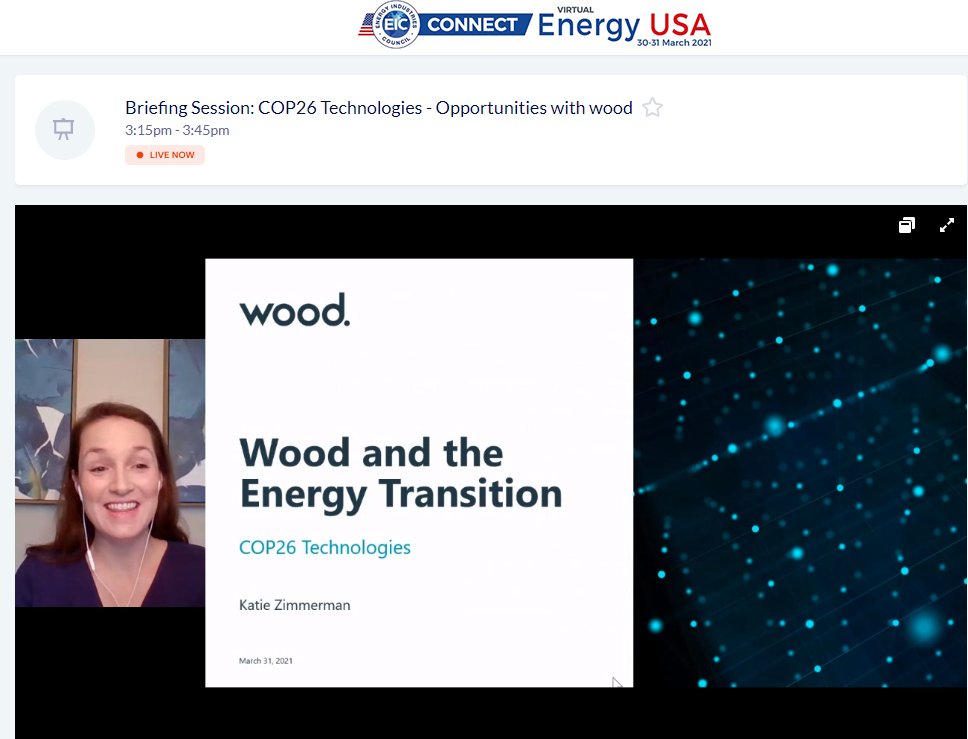The width and height of the screenshot is (968, 739).
Task: Click the 30-31 March 2021 event date
Action: [674, 43]
